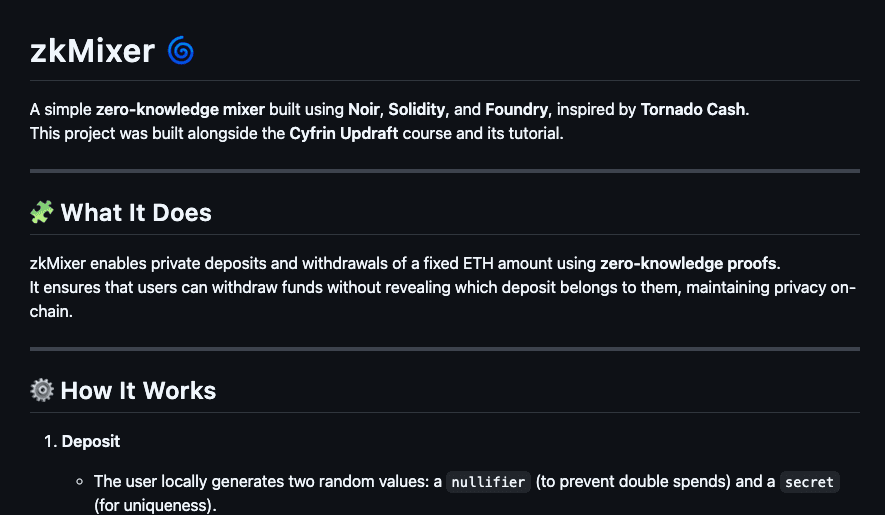Click the bold word Foundry
This screenshot has width=885, height=515.
coord(517,109)
